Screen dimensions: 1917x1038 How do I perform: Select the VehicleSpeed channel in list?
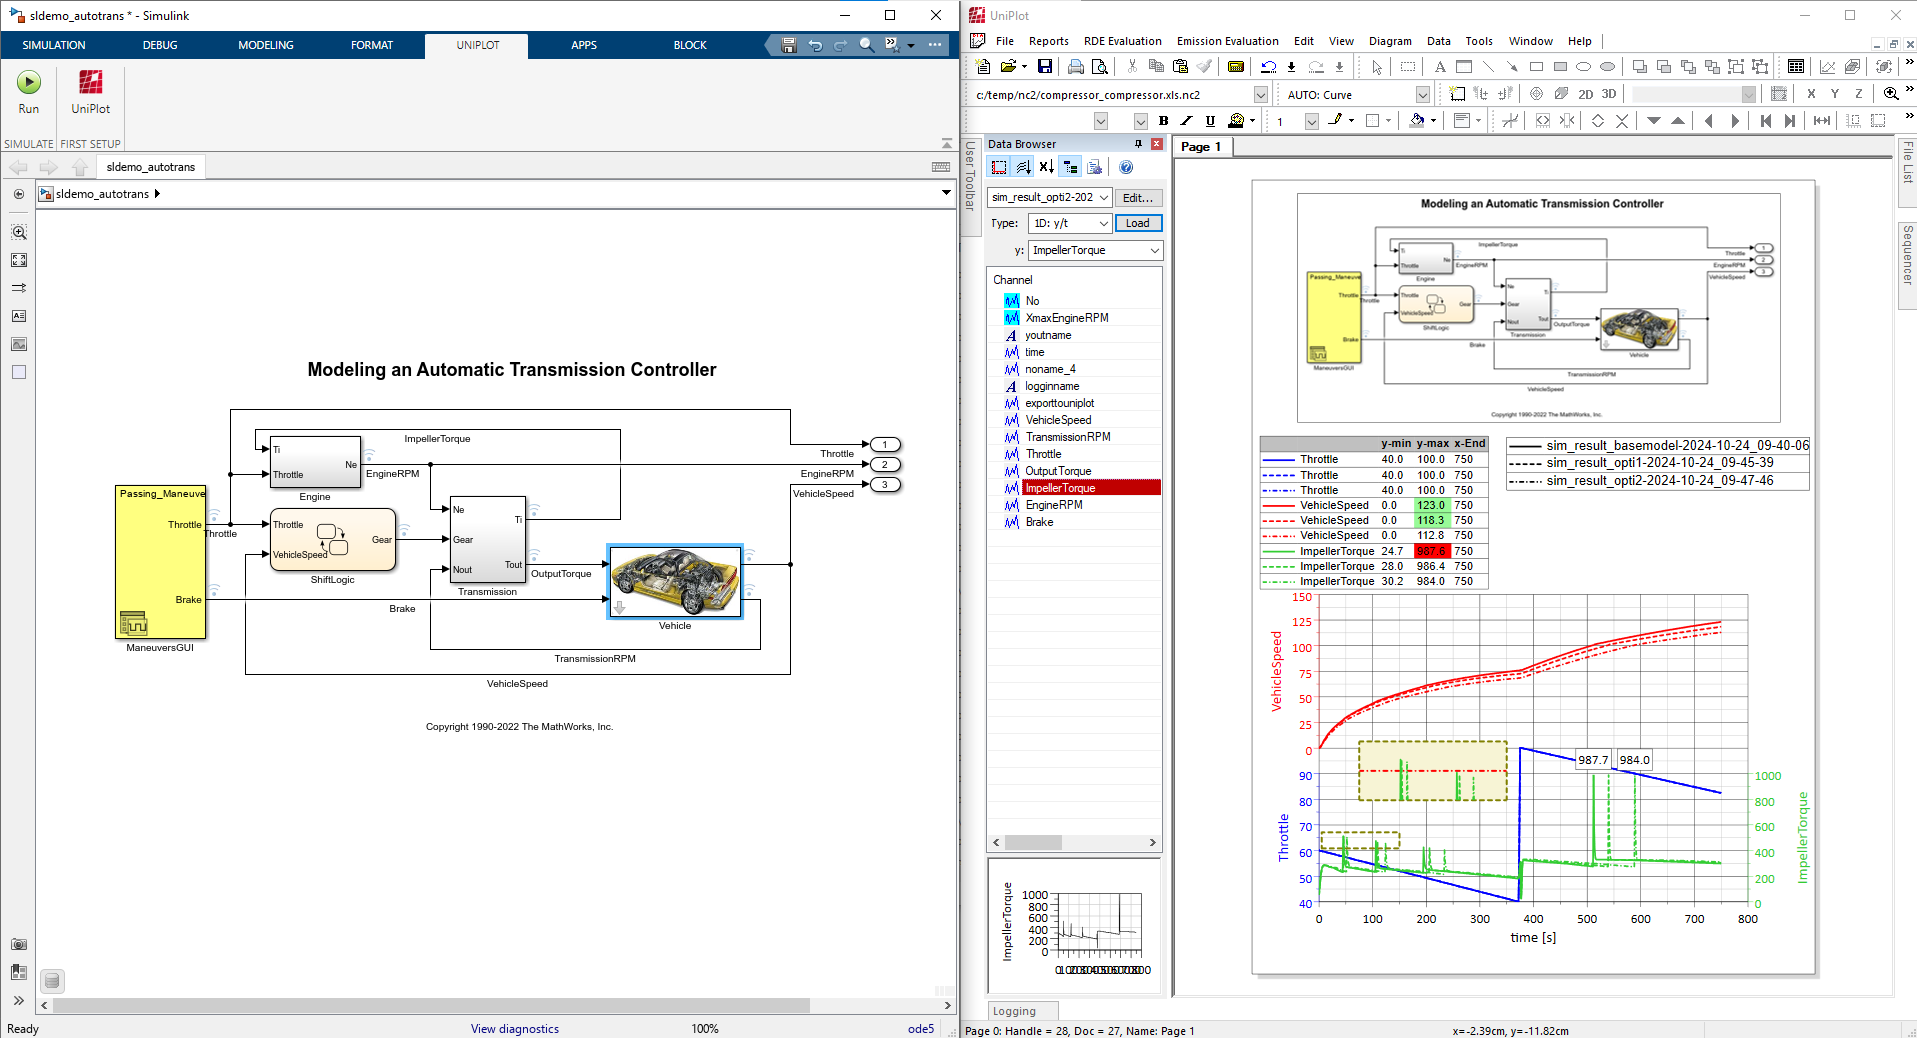tap(1058, 420)
